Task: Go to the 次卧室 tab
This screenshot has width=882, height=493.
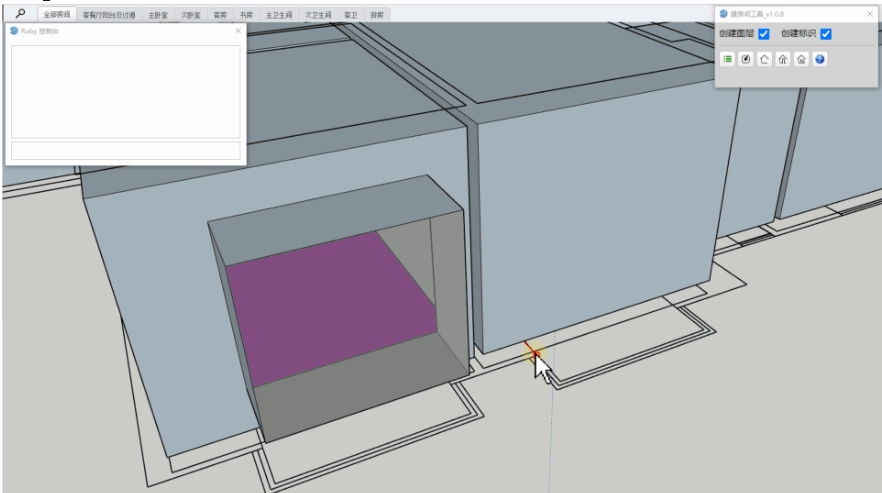Action: pyautogui.click(x=190, y=16)
